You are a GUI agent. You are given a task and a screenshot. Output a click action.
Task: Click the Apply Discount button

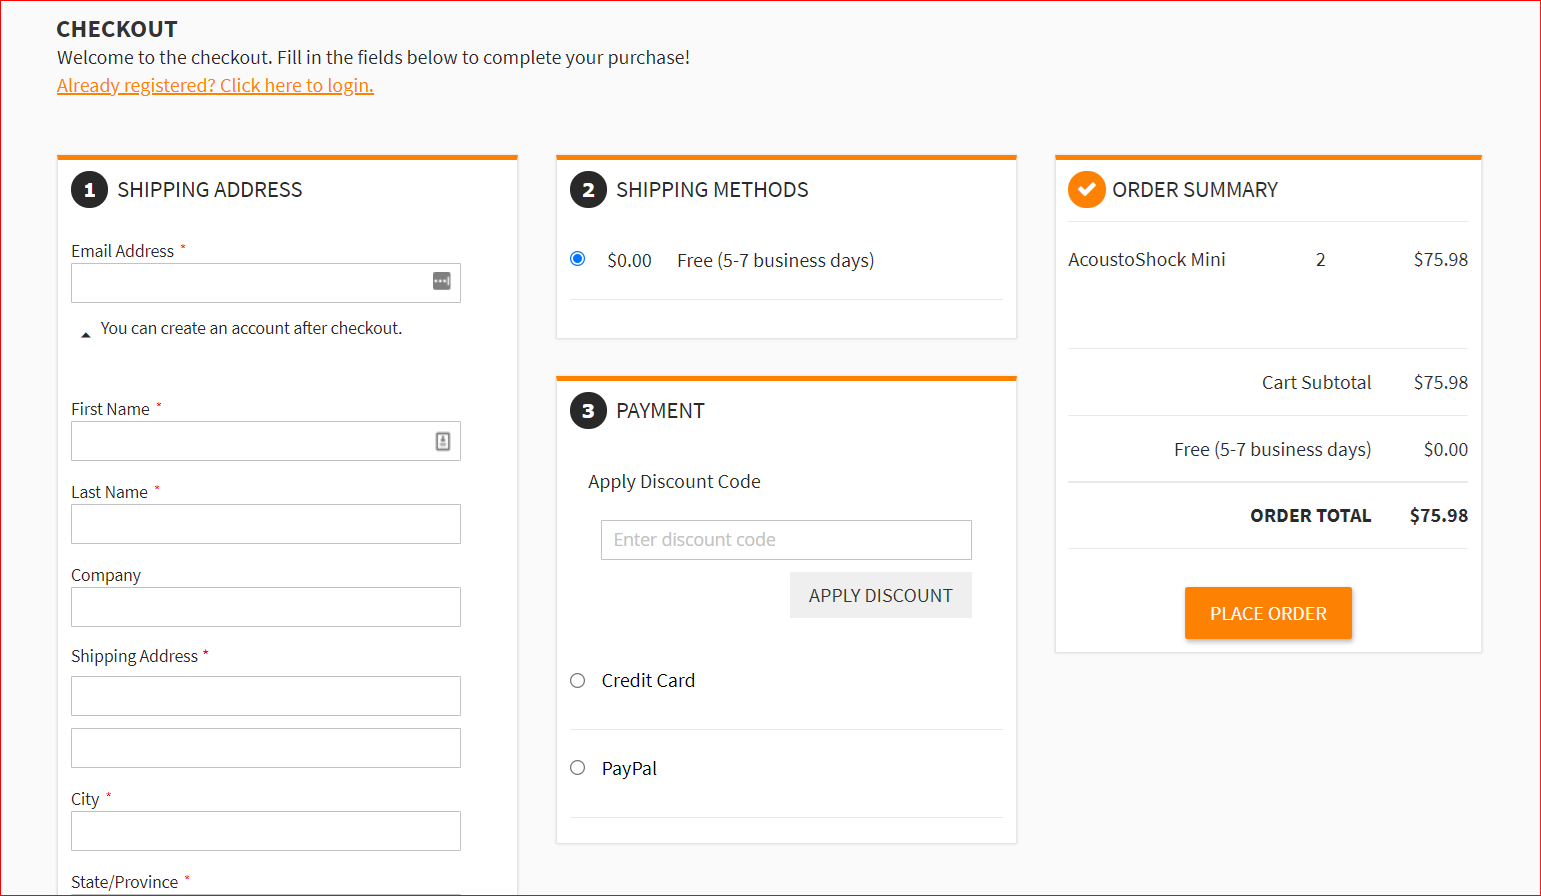[x=880, y=595]
